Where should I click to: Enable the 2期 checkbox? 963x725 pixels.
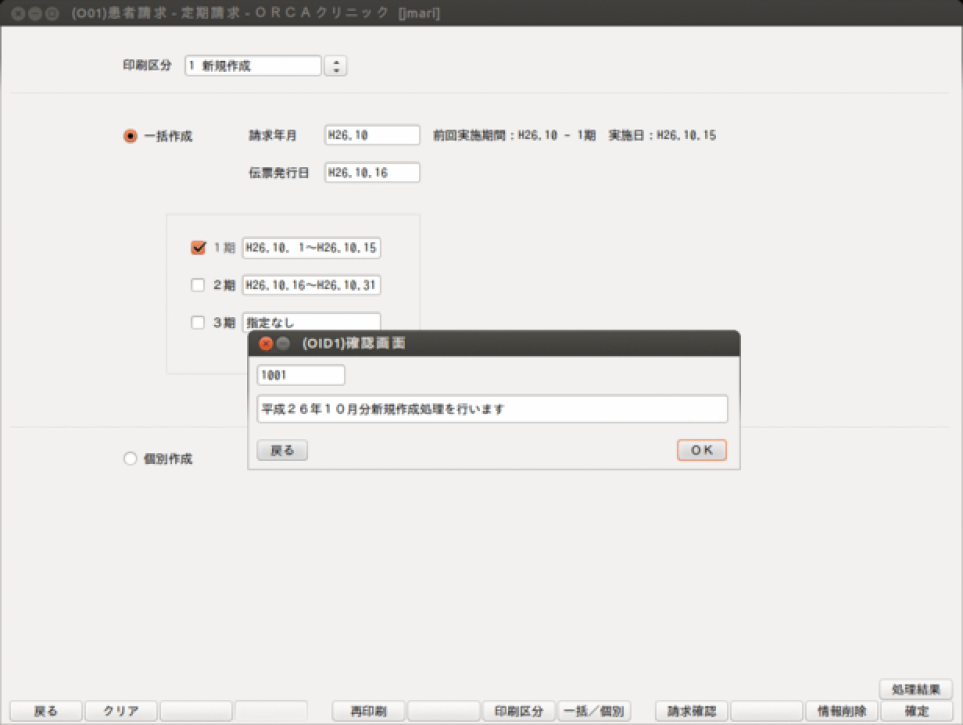[198, 286]
